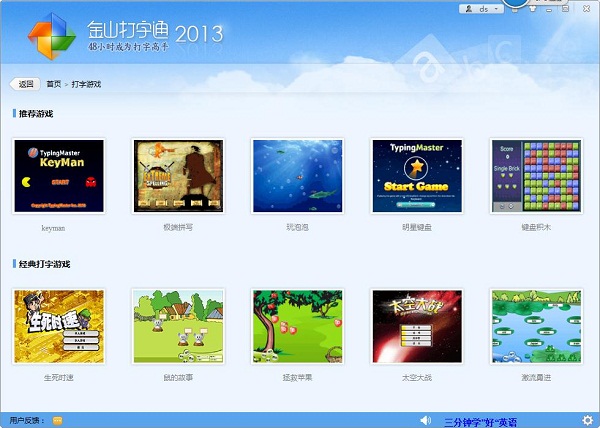The width and height of the screenshot is (600, 428).
Task: Click the "鼠的故事" game name text
Action: tap(178, 378)
